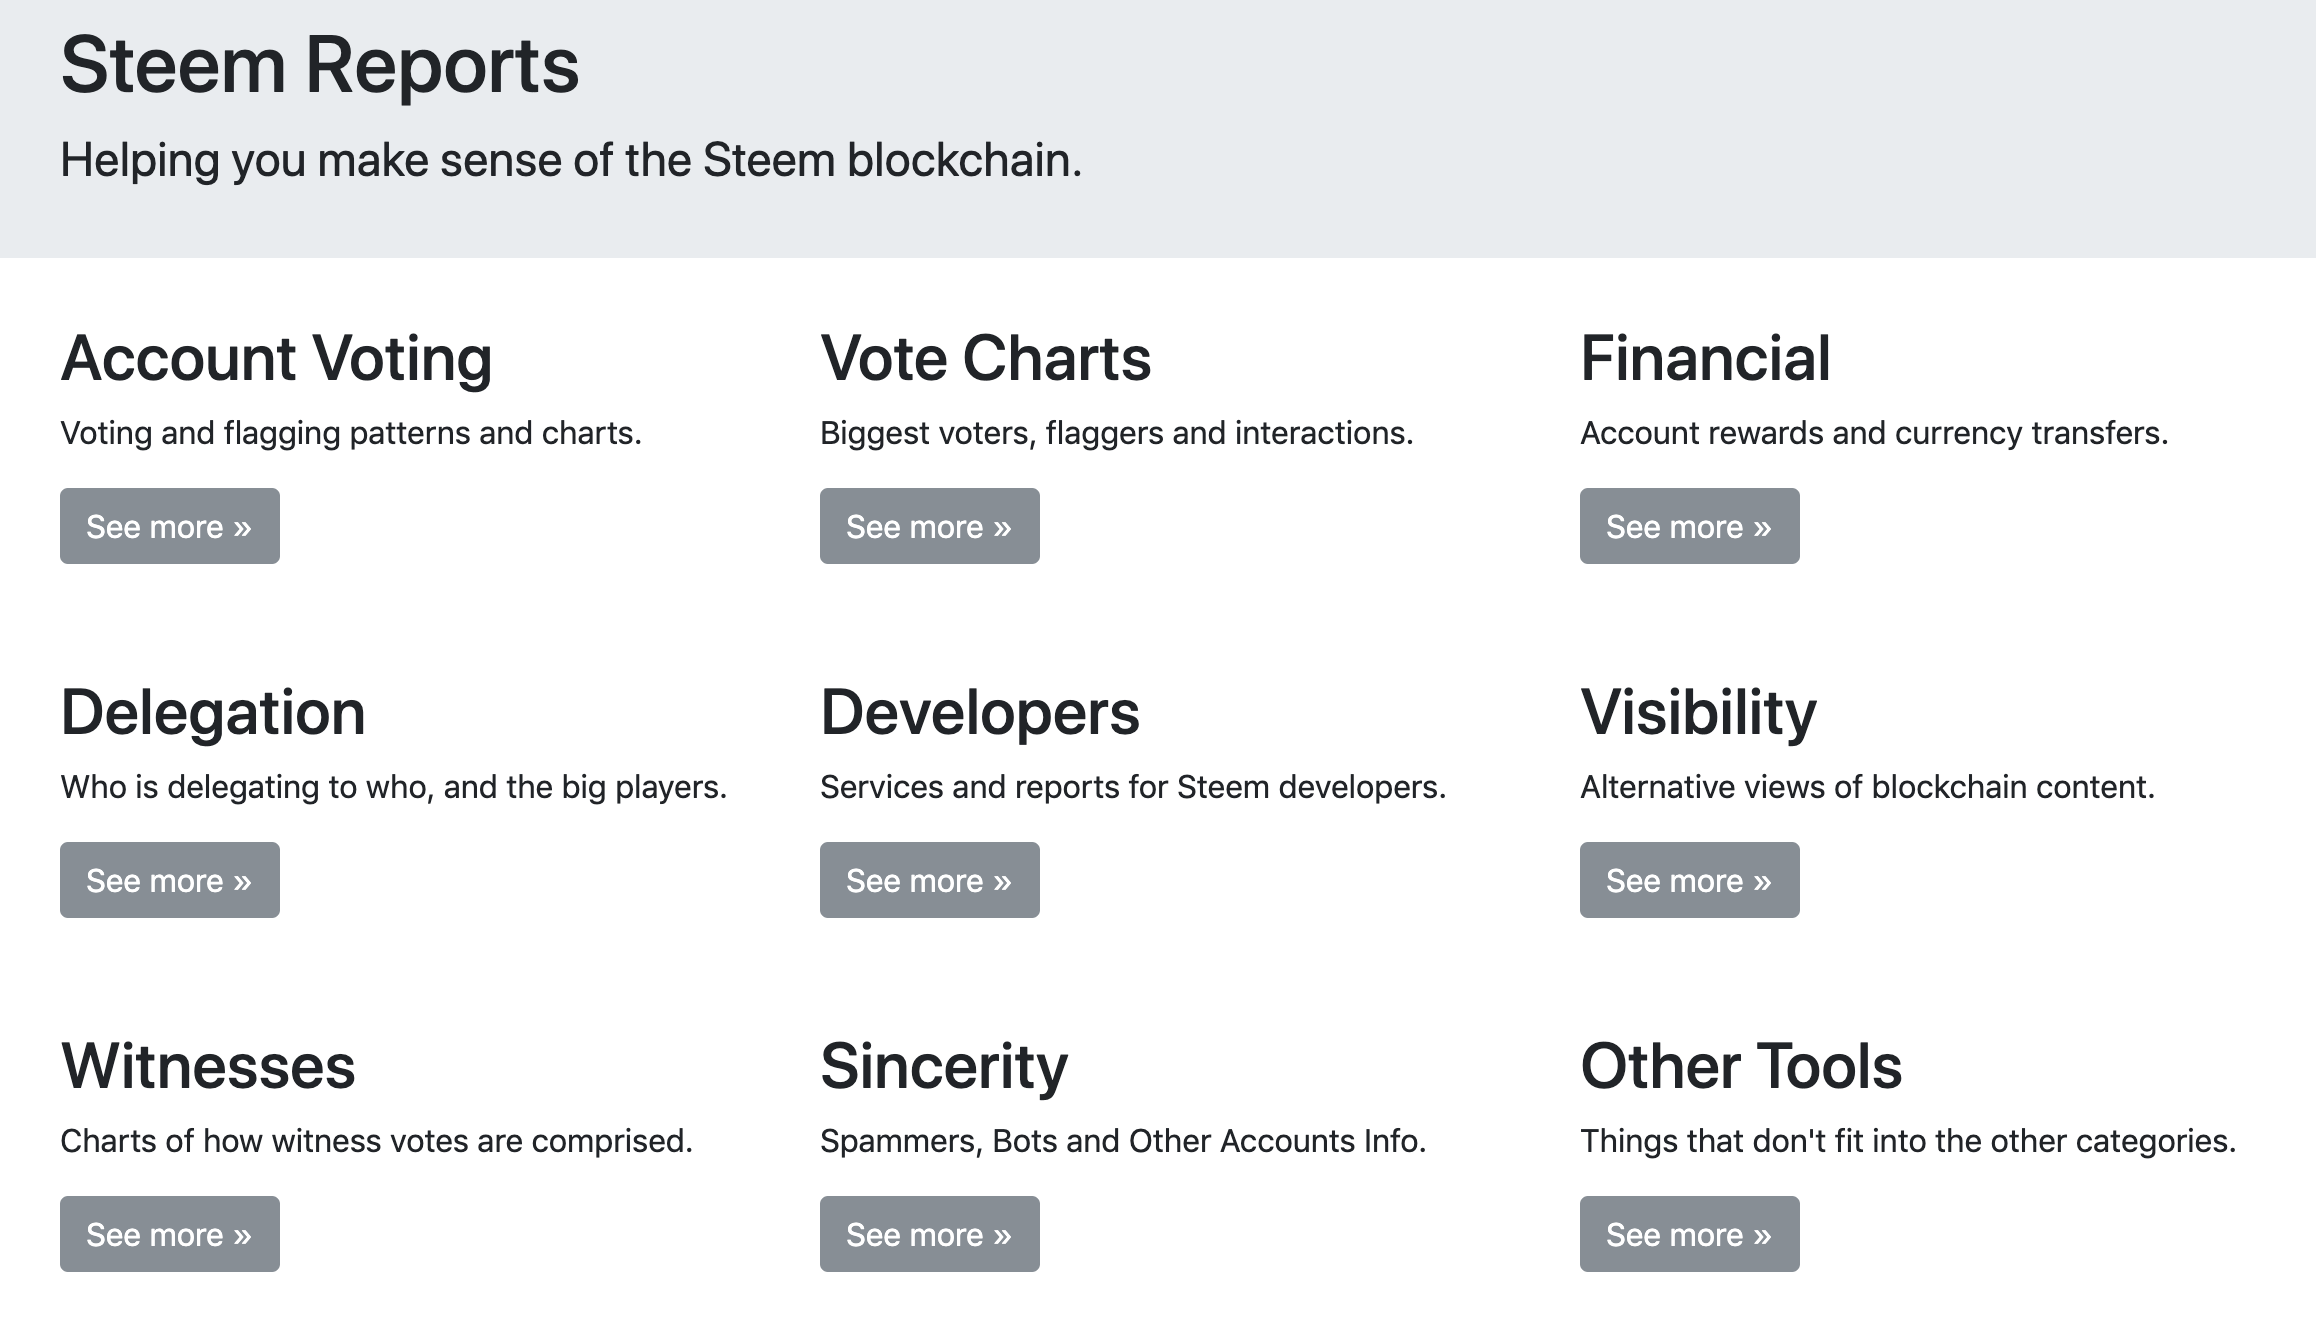
Task: Click the Other Tools heading
Action: click(1740, 1066)
